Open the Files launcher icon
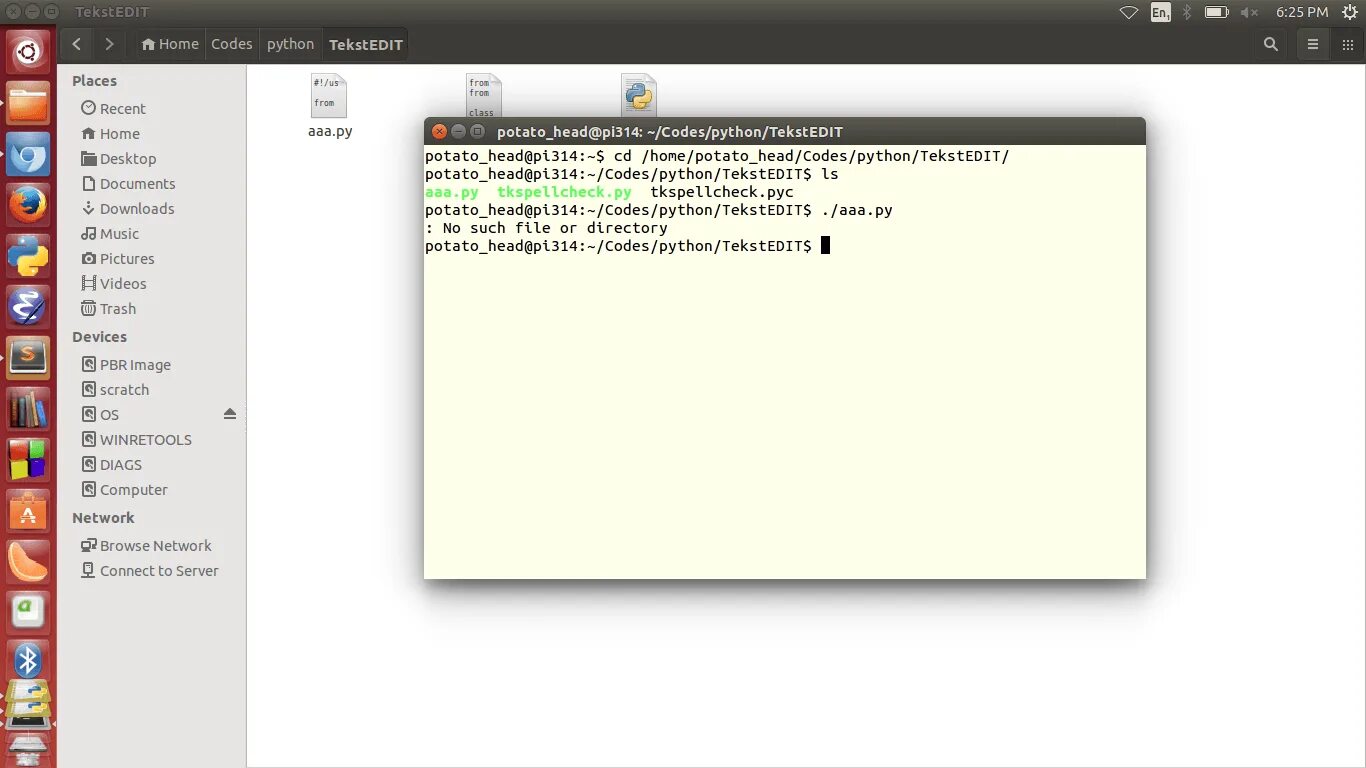The width and height of the screenshot is (1366, 768). click(28, 103)
